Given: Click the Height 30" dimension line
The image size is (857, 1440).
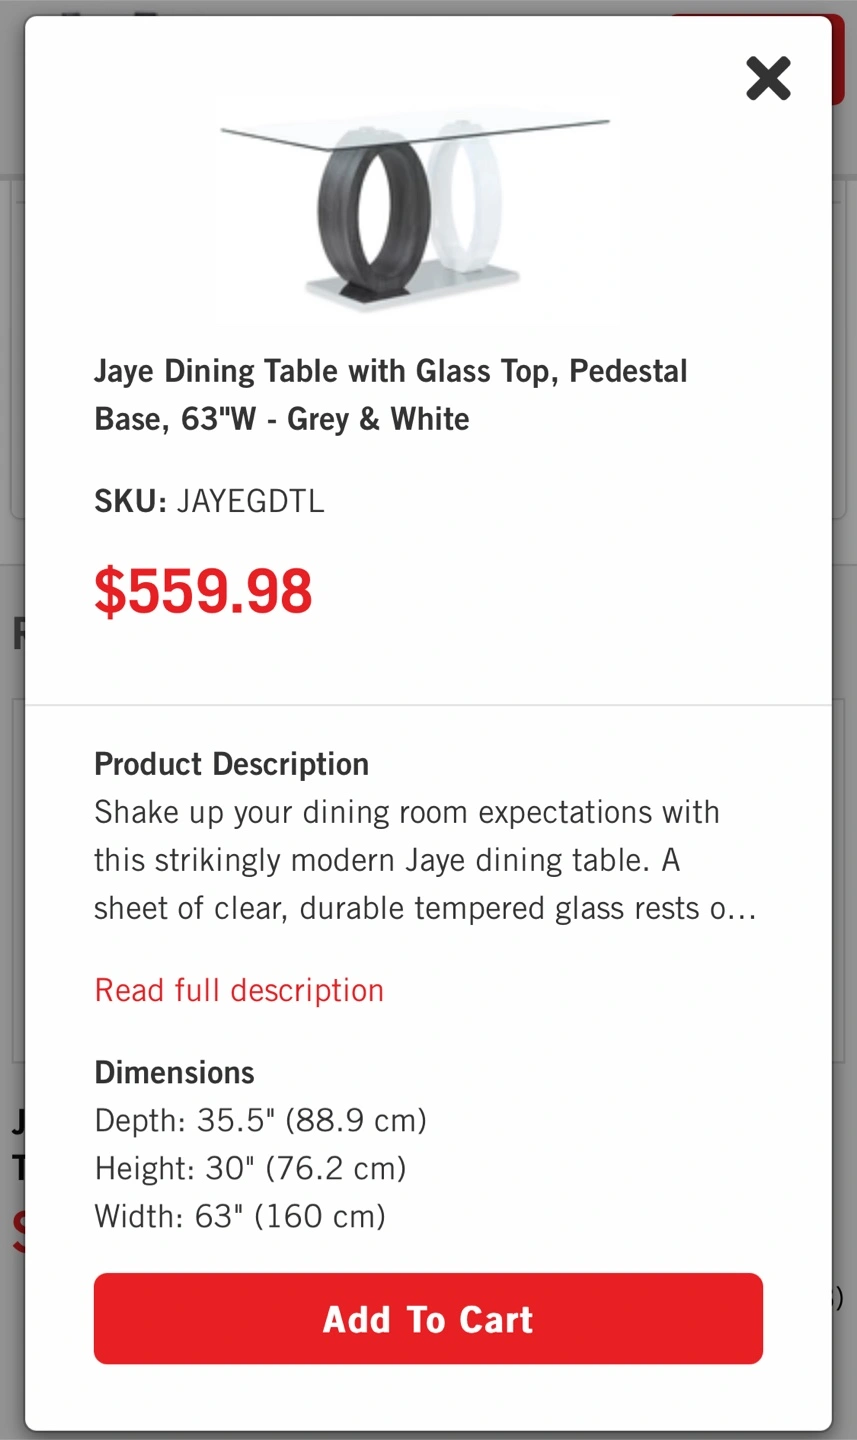Looking at the screenshot, I should pos(250,1168).
